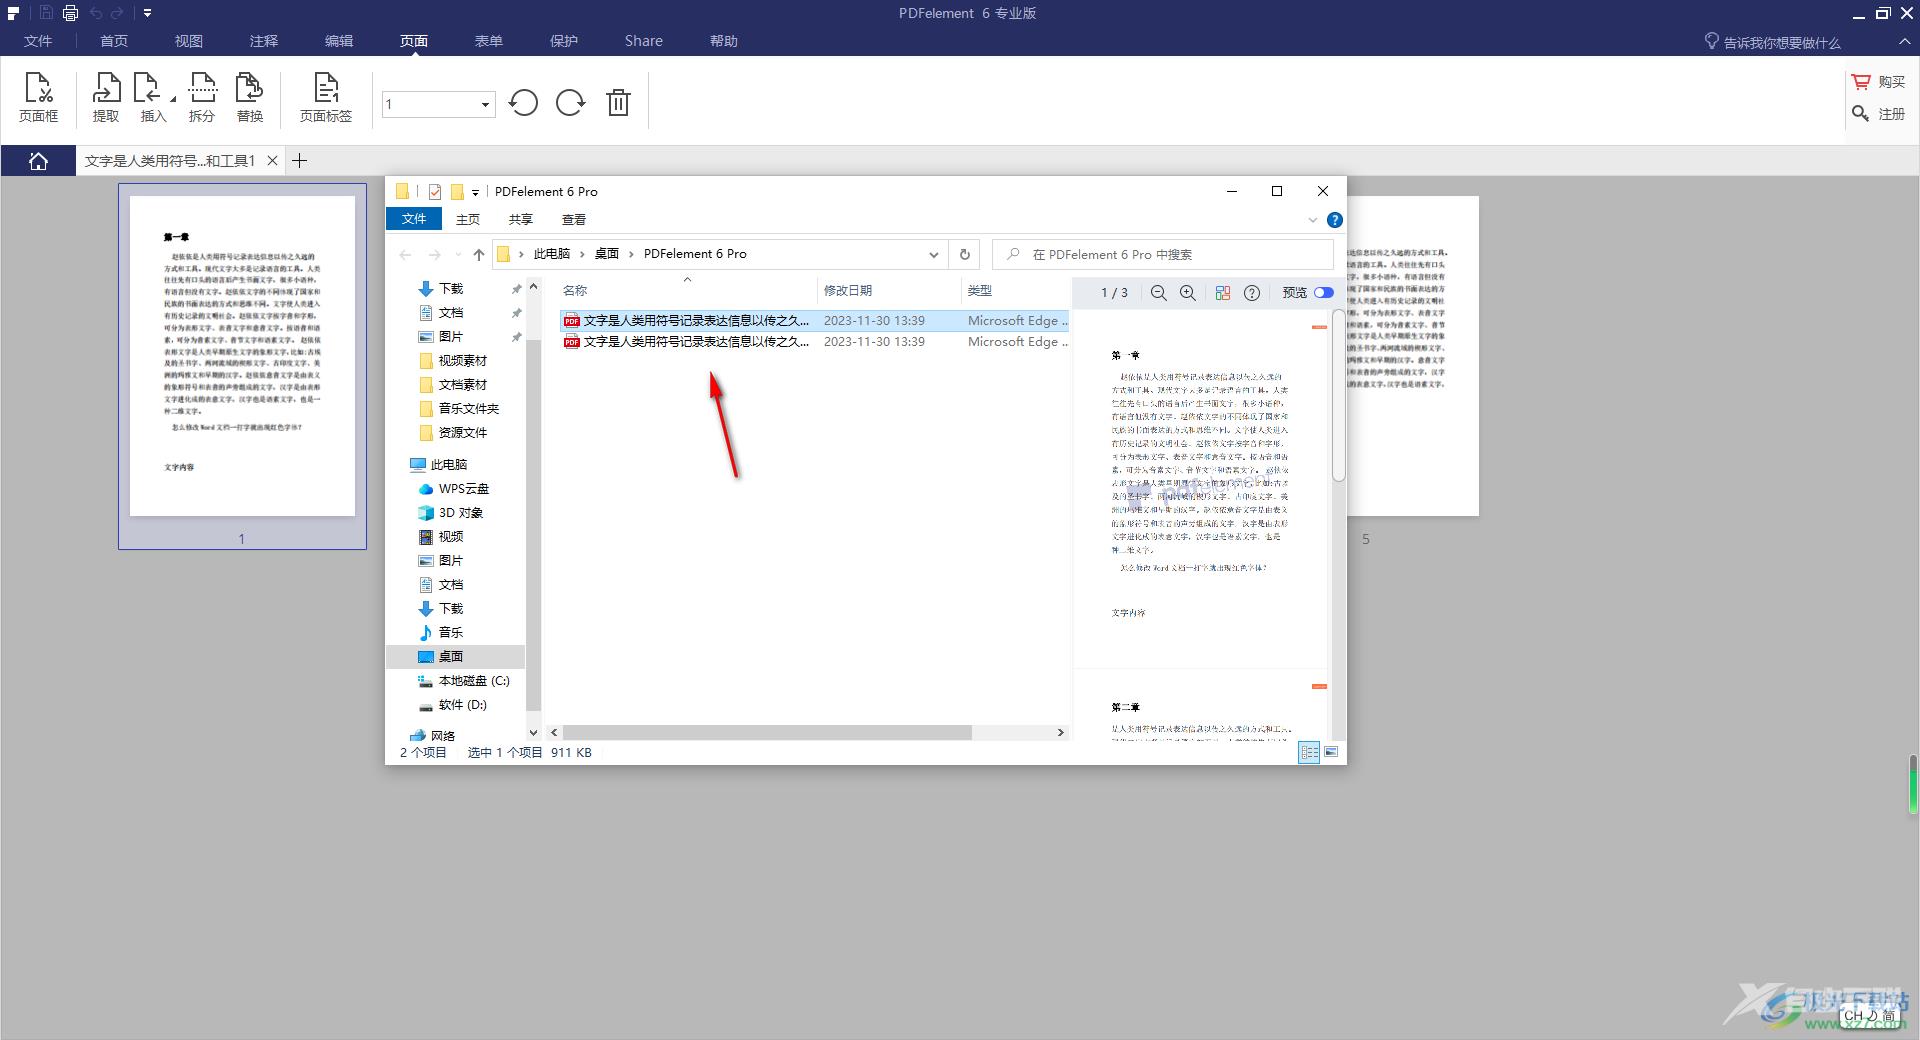Go up one folder level in Explorer

[479, 254]
